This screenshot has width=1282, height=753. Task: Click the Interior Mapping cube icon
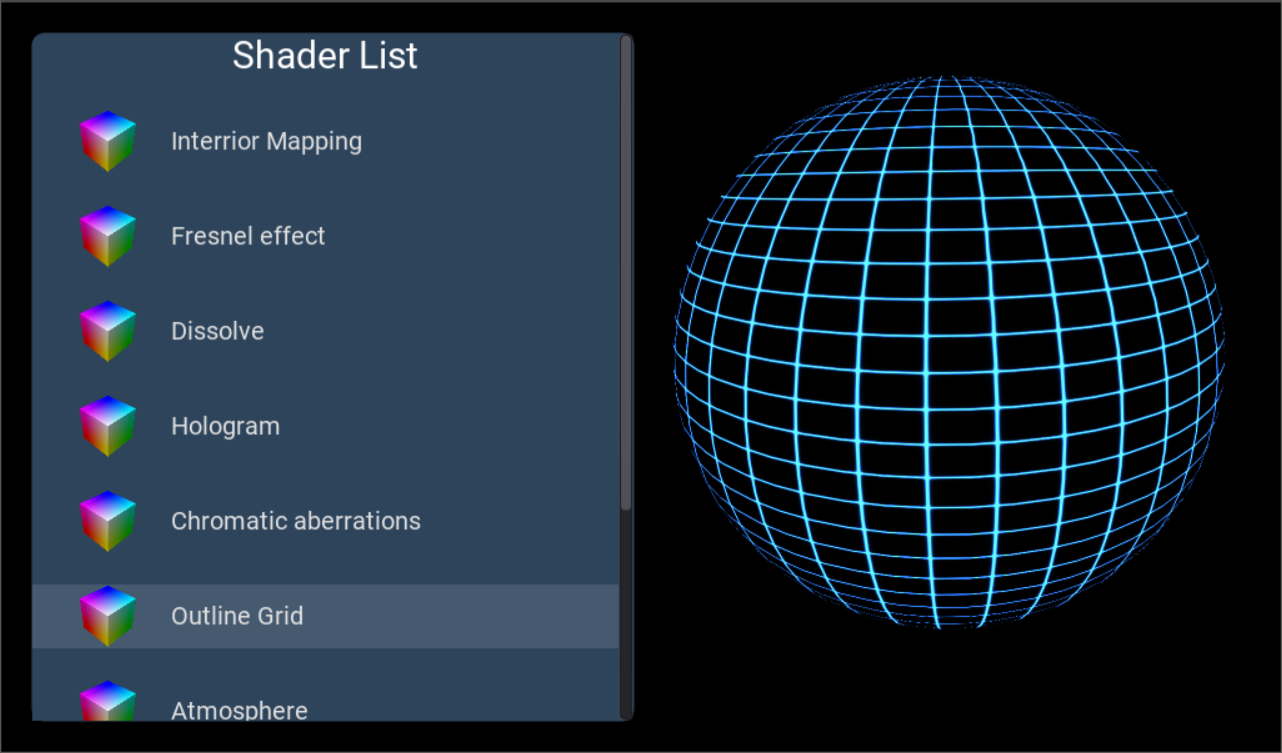108,140
